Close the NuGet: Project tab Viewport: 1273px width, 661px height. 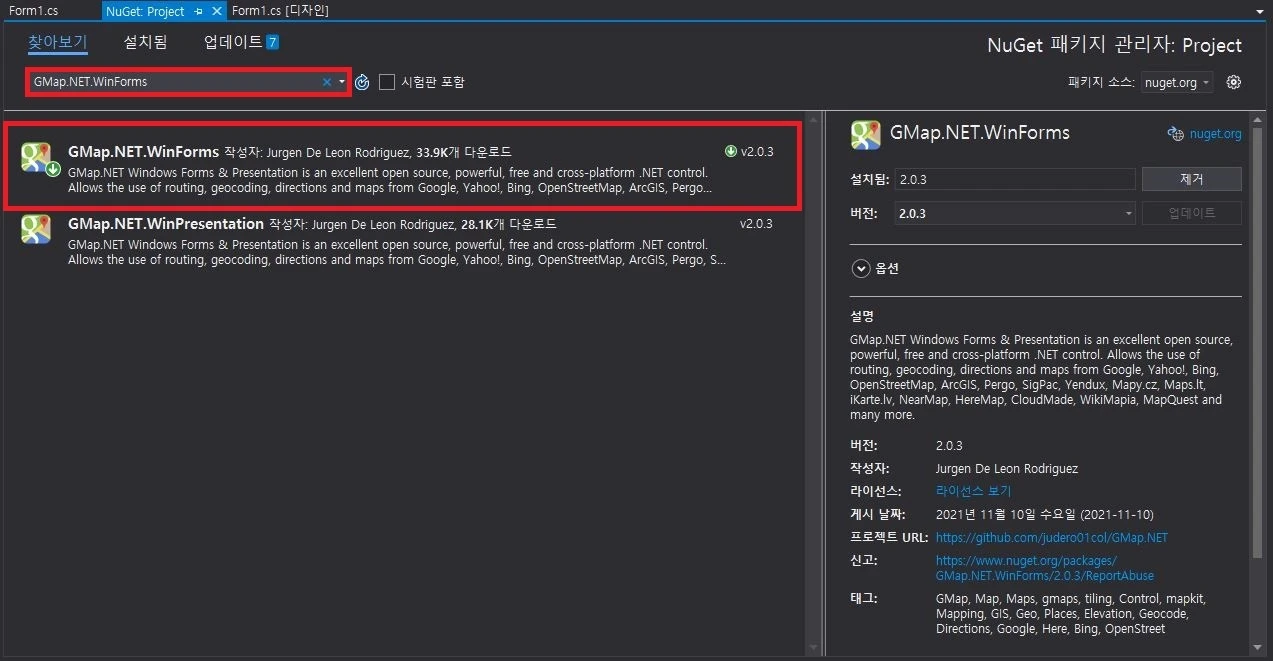click(x=217, y=11)
